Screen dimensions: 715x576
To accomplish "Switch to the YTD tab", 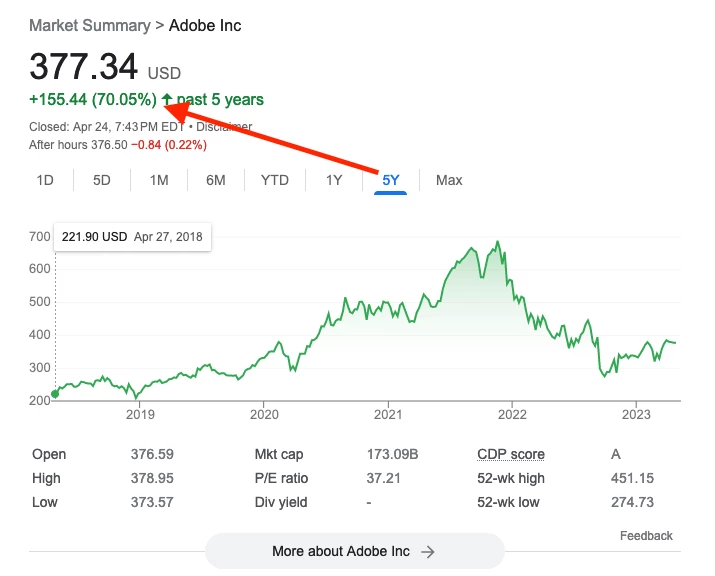I will (x=275, y=180).
